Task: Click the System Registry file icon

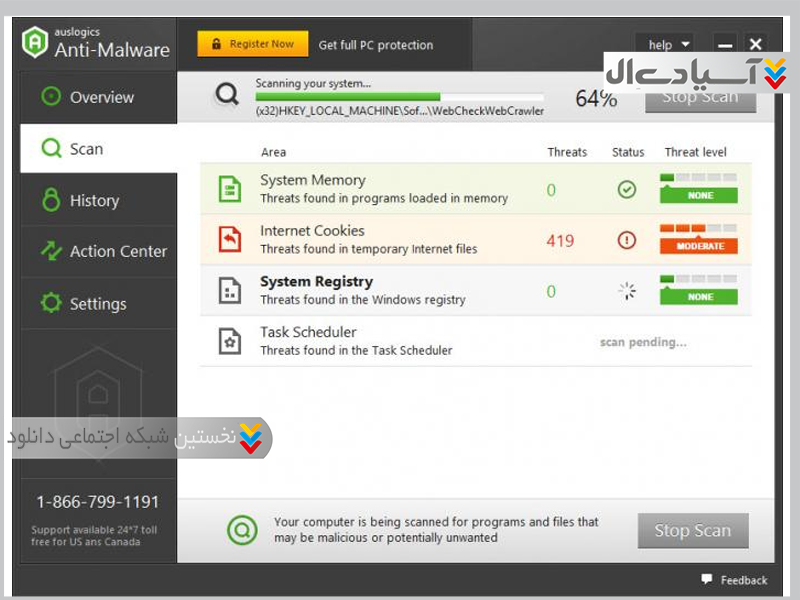Action: click(230, 291)
